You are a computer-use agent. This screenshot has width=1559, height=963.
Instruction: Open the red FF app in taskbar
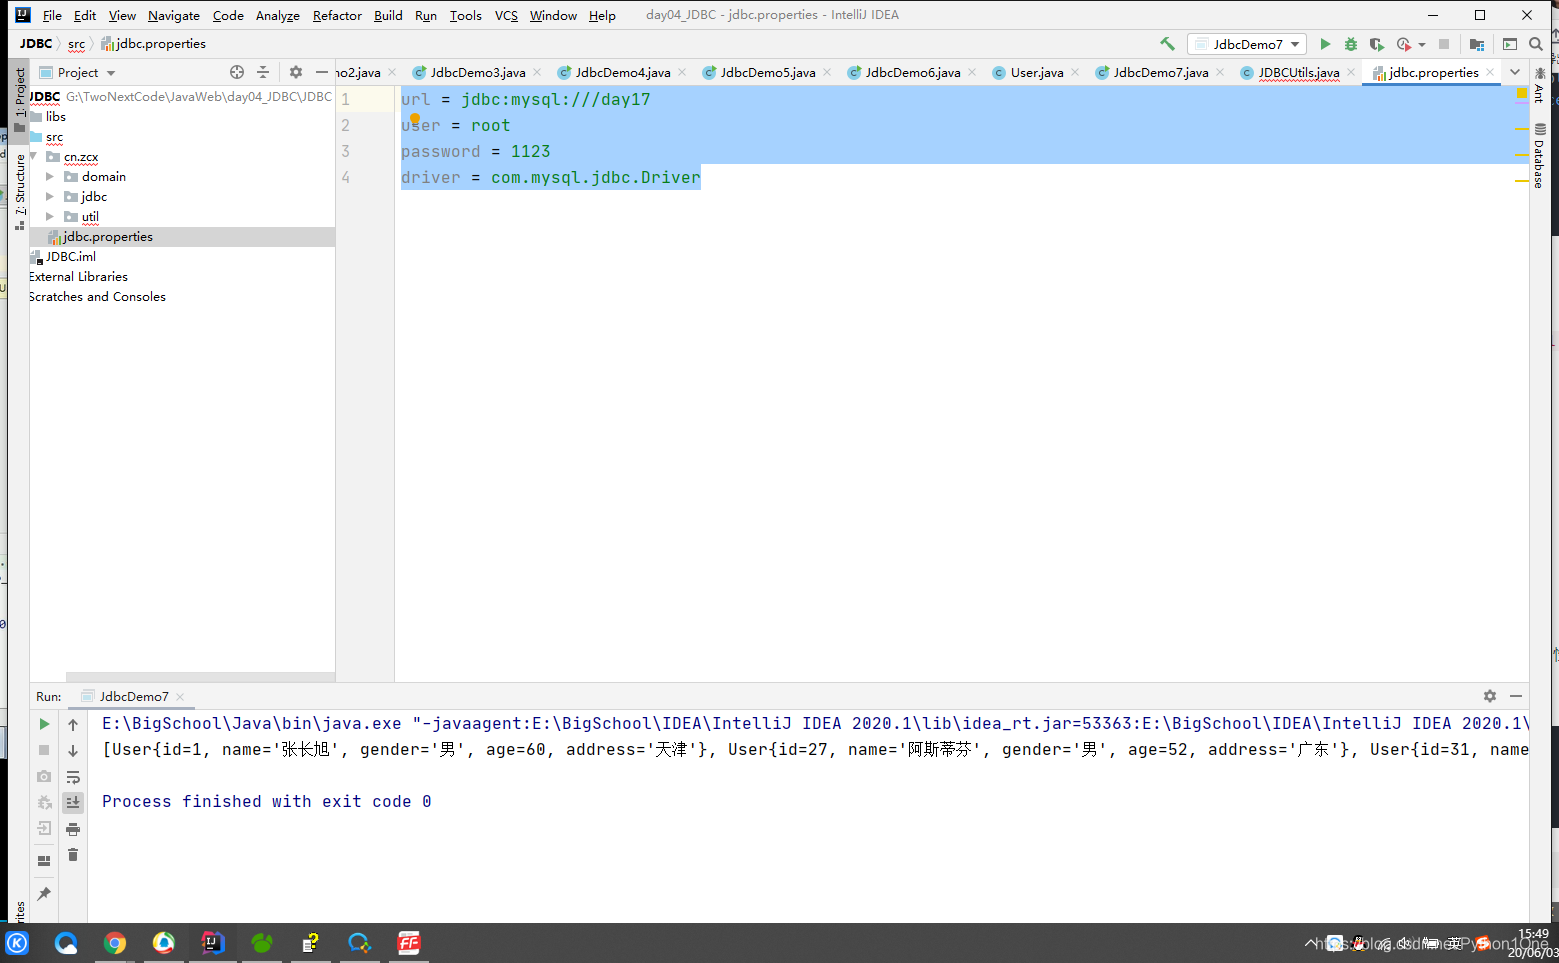click(409, 943)
